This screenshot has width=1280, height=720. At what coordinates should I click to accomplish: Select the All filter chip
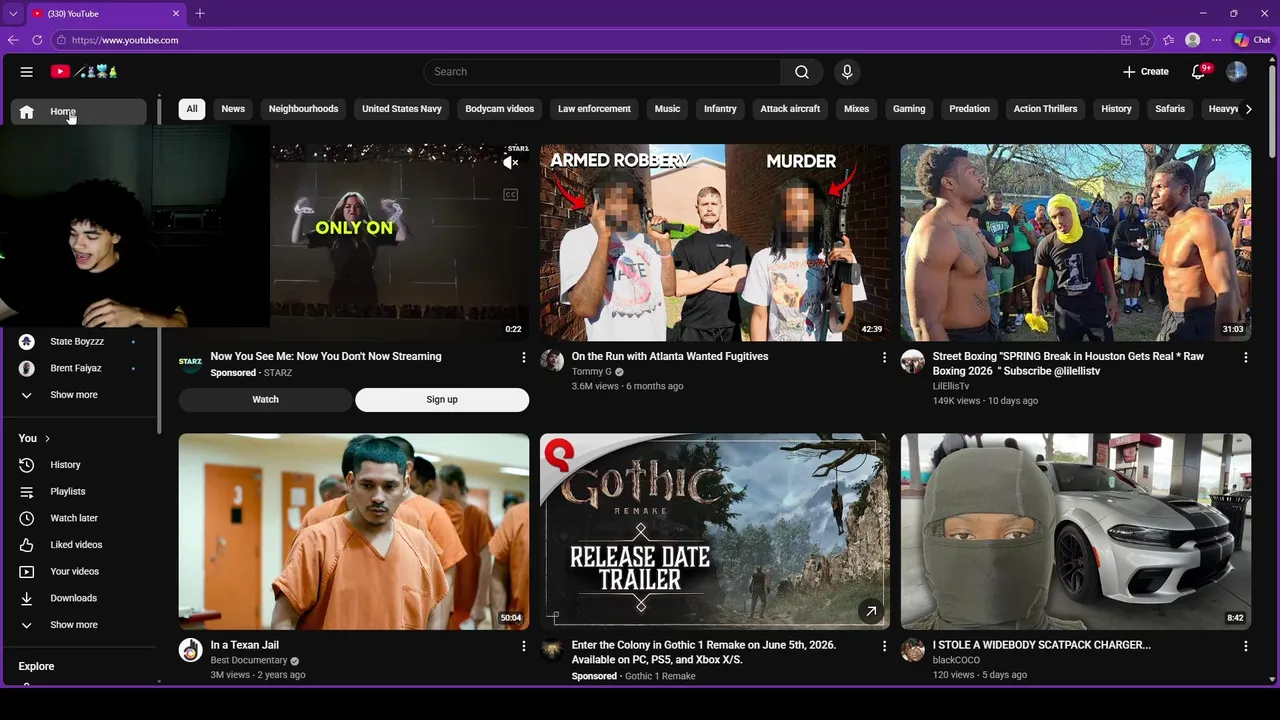192,109
